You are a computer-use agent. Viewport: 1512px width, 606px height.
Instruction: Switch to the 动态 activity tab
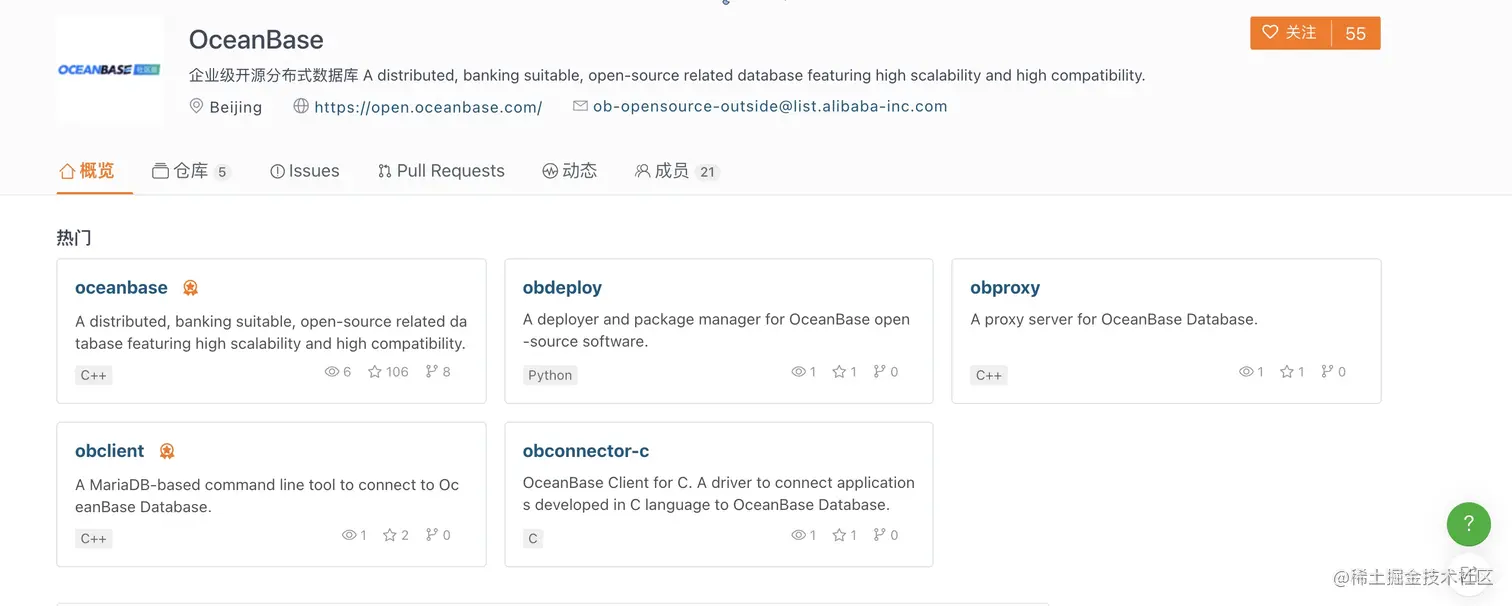(570, 171)
